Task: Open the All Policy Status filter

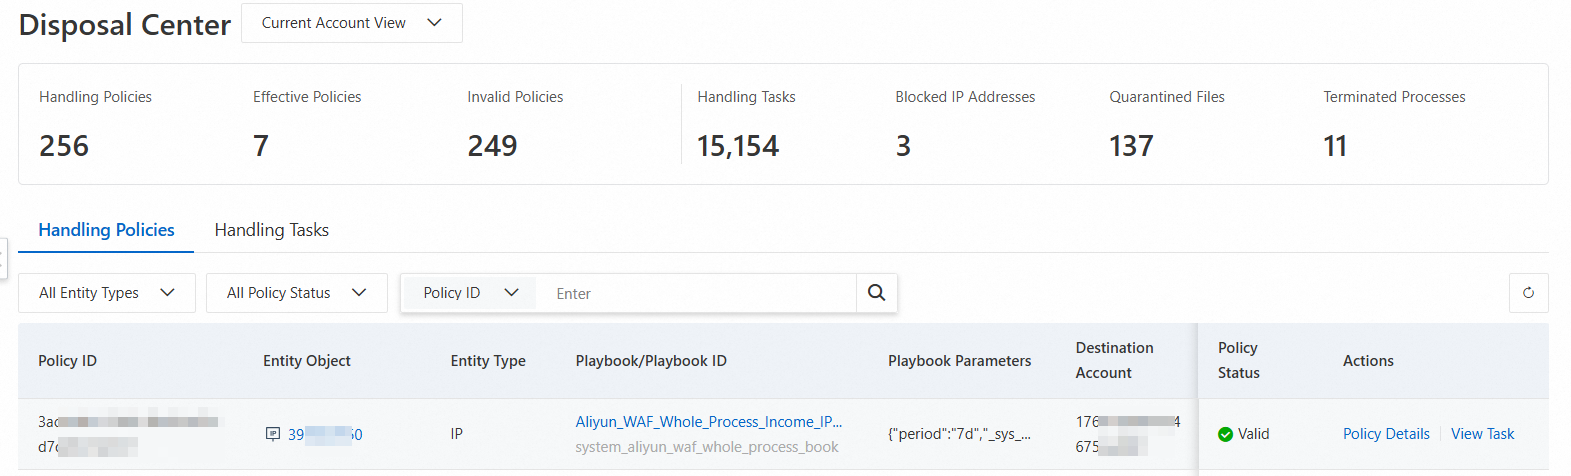Action: [296, 293]
